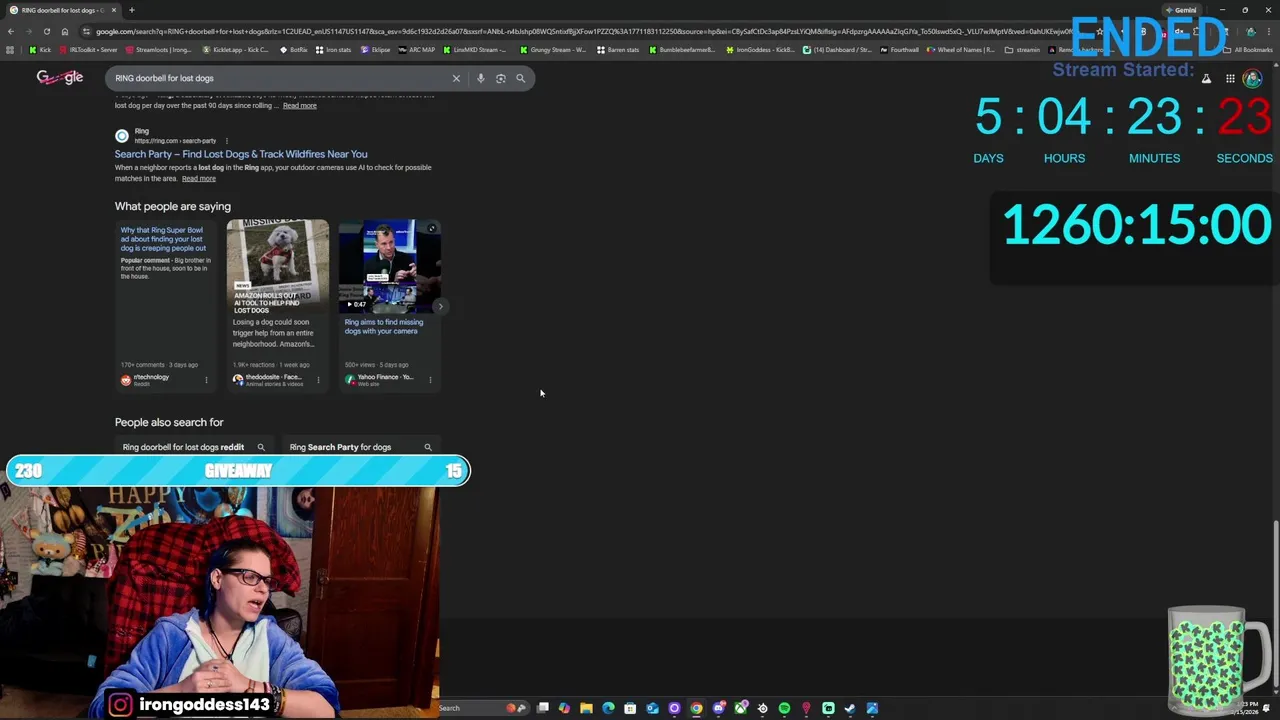Switch to Chrome on the taskbar

tap(696, 708)
